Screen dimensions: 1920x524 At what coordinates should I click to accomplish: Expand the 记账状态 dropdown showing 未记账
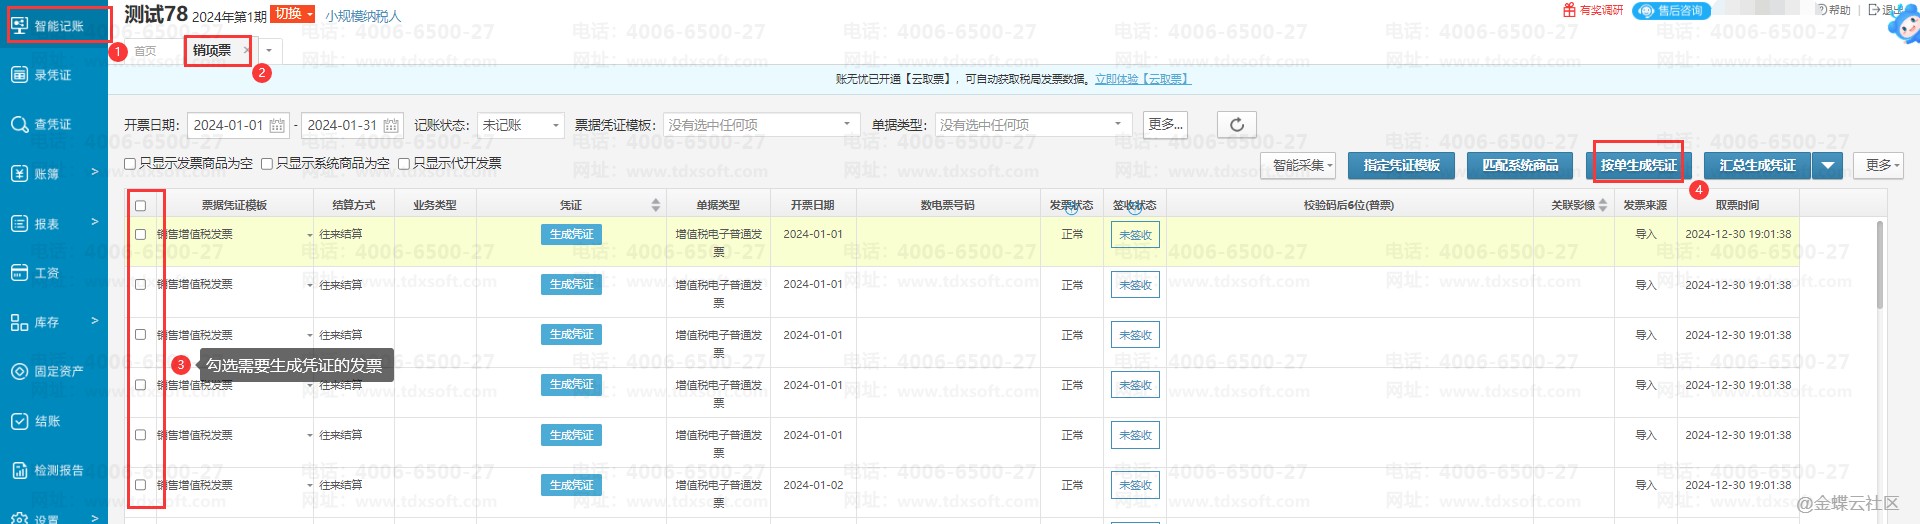pos(521,125)
